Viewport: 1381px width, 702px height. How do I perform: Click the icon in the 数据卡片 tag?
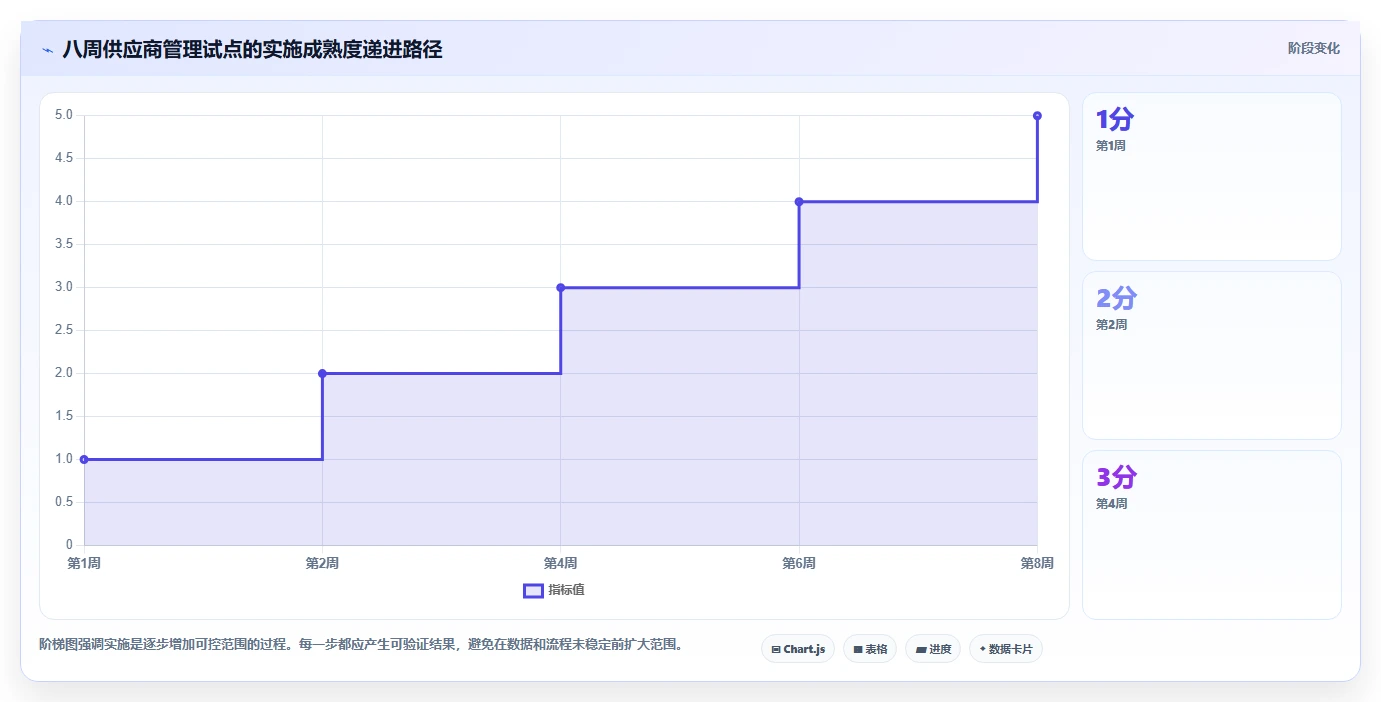pyautogui.click(x=983, y=650)
